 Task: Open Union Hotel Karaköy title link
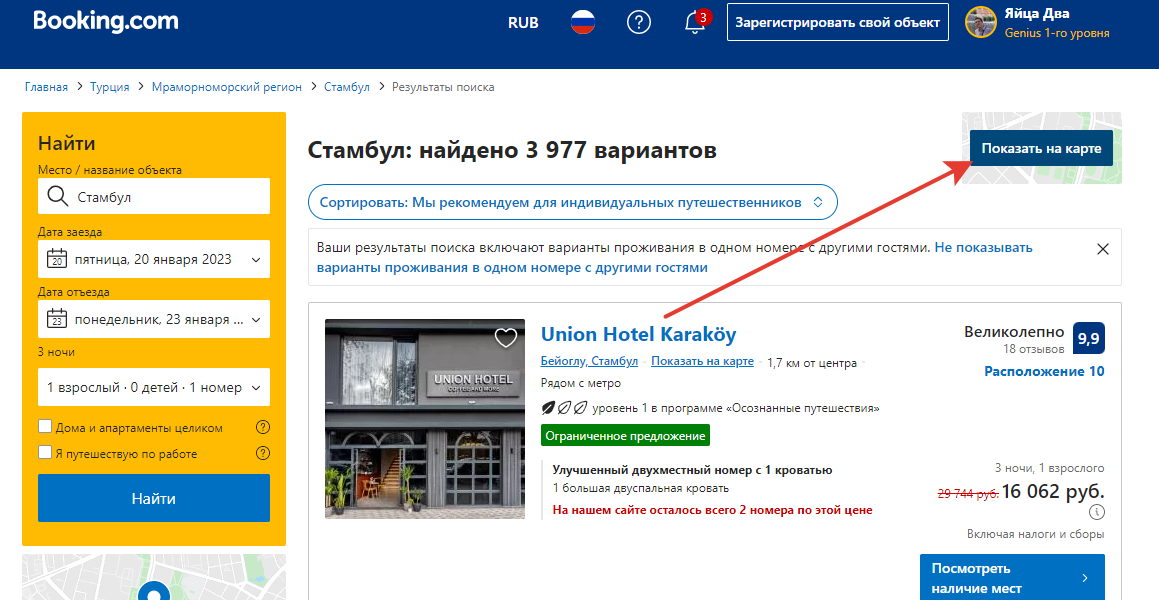pyautogui.click(x=639, y=335)
